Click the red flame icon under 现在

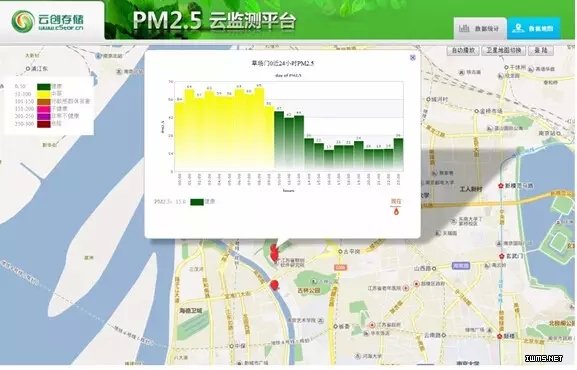(x=396, y=211)
